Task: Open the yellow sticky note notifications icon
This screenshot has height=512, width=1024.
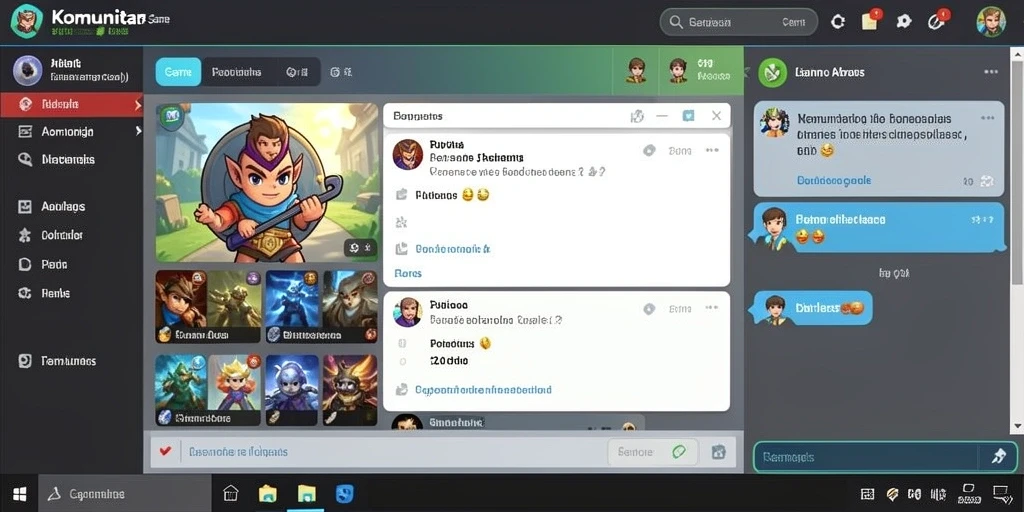Action: click(869, 22)
